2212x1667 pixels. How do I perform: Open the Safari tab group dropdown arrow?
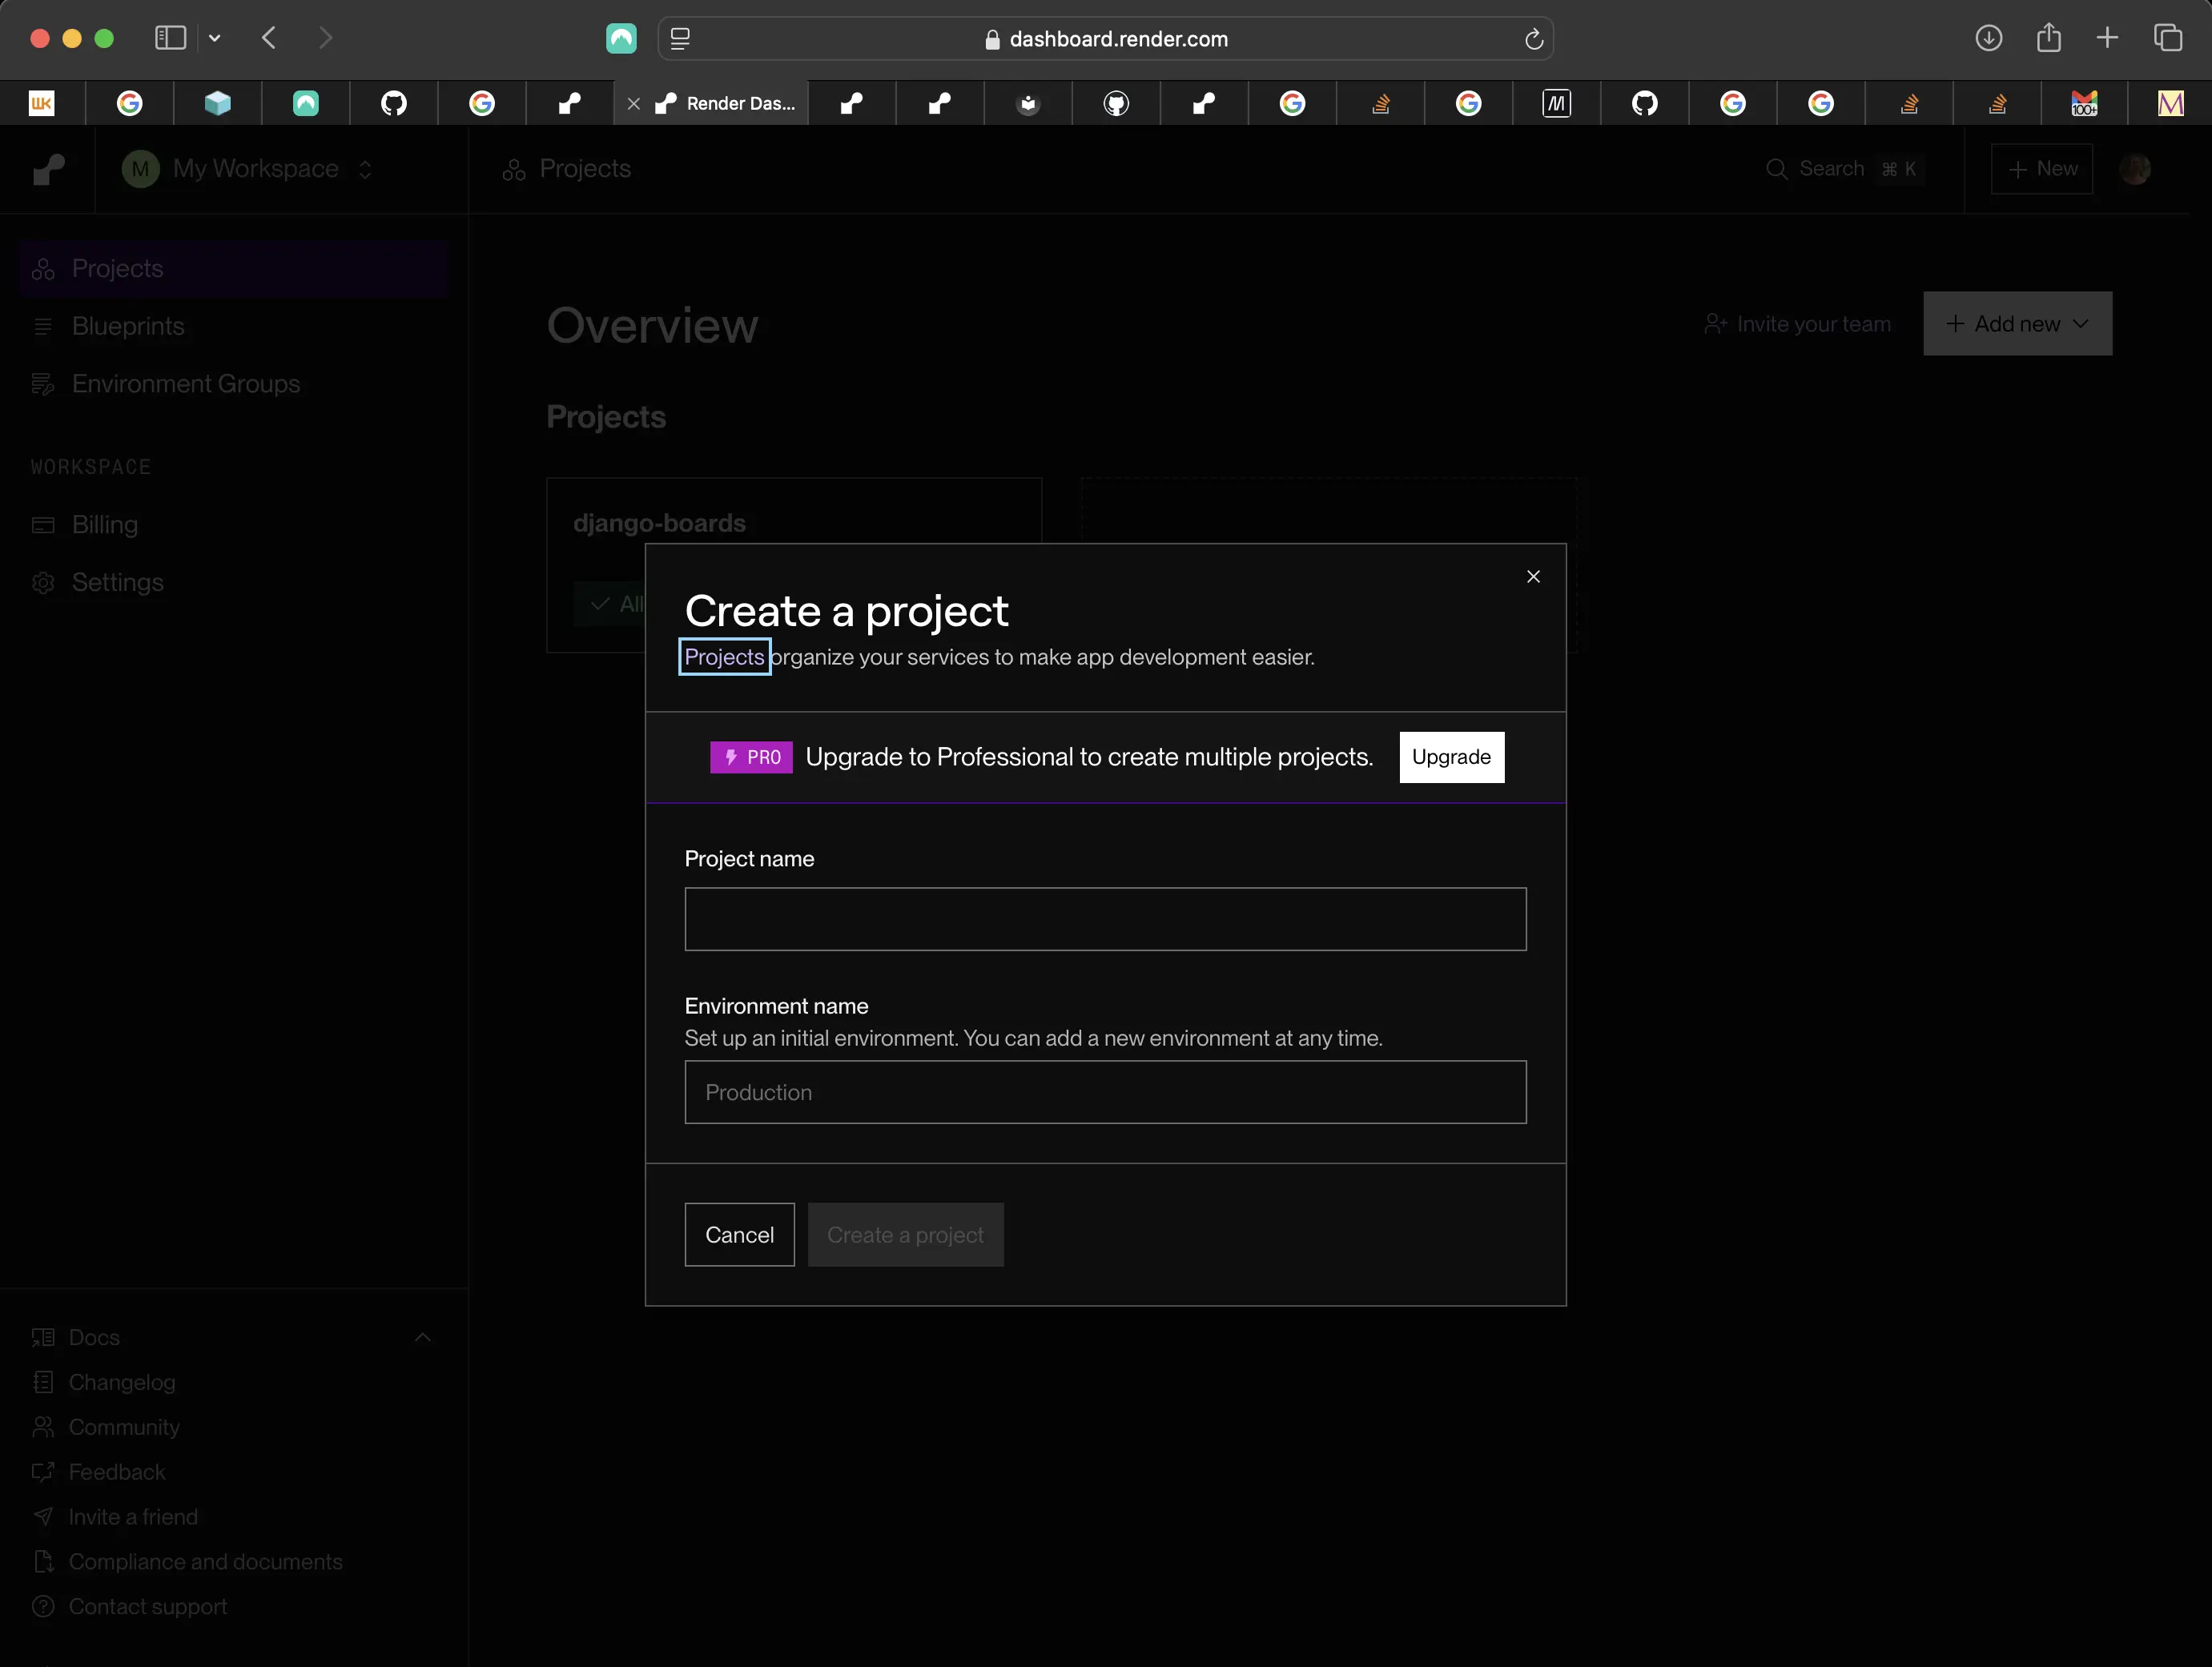coord(214,38)
